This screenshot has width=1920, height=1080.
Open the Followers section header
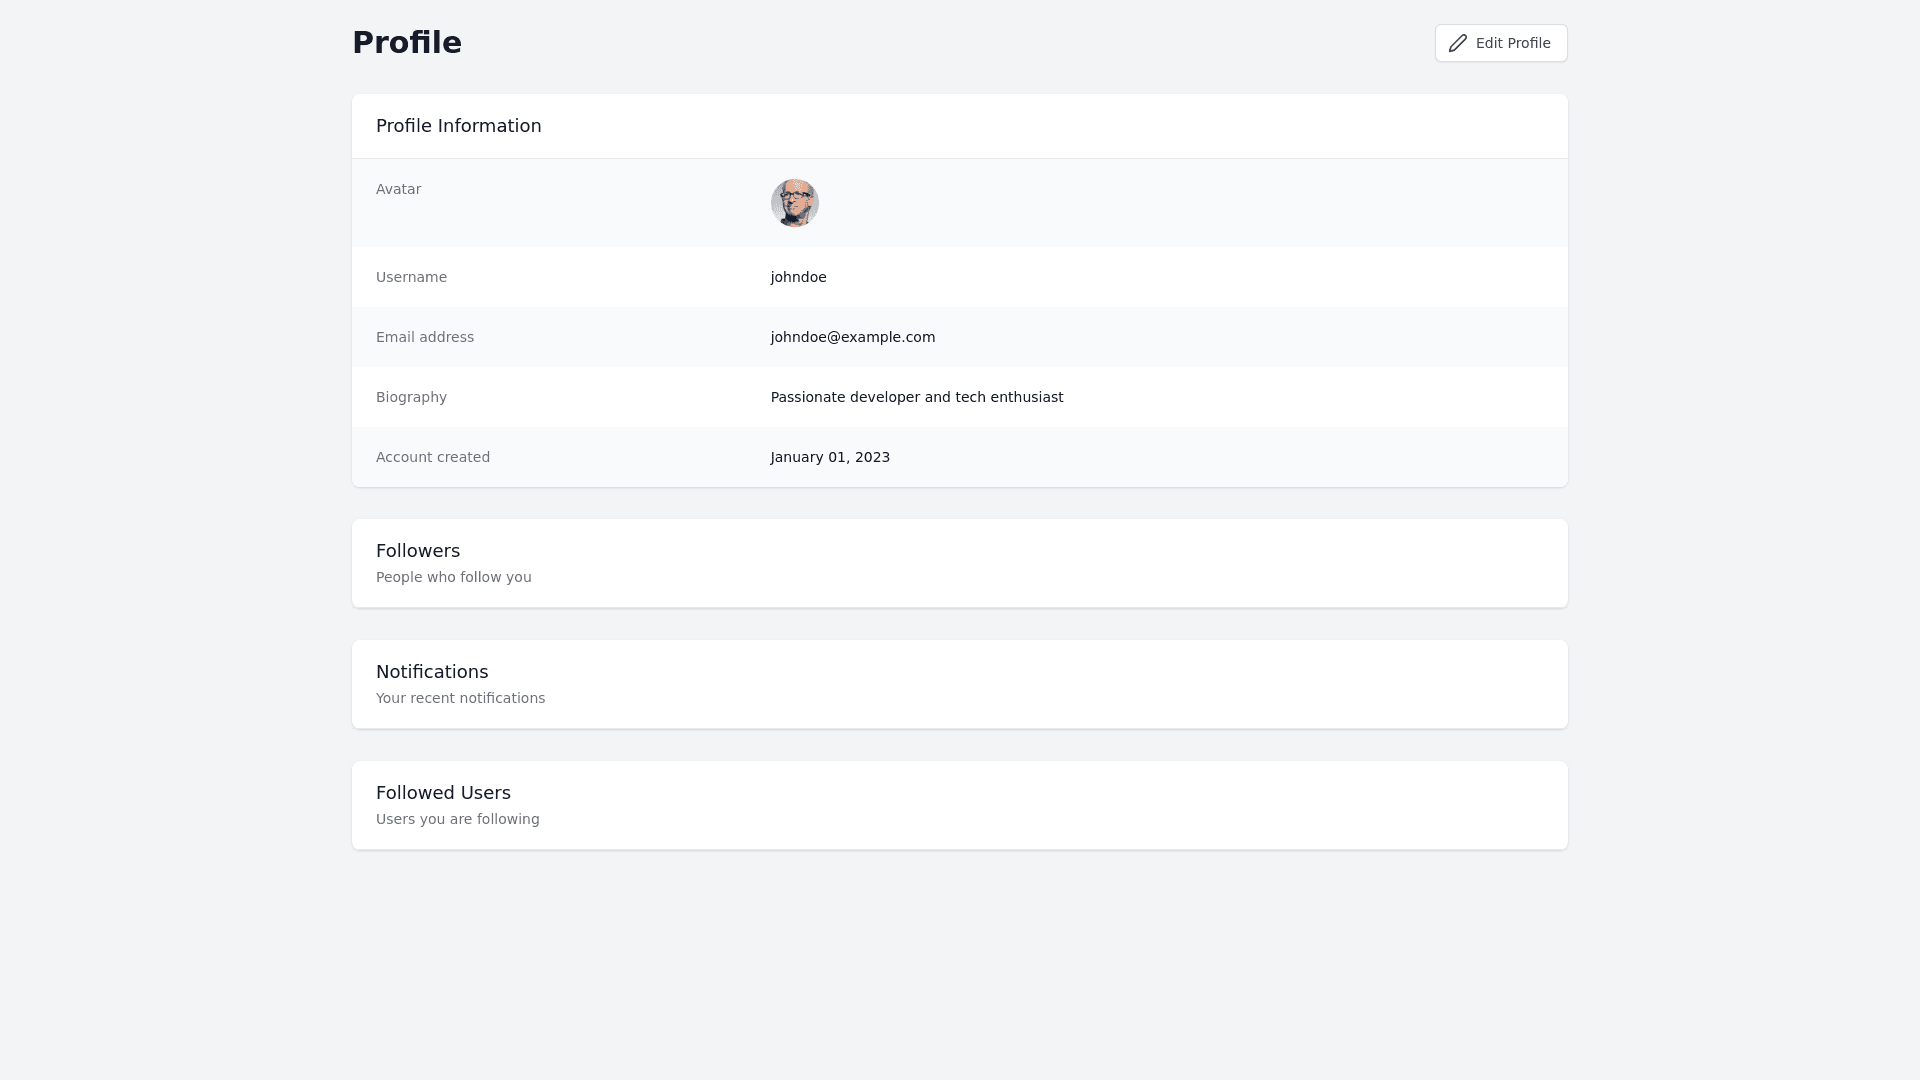coord(418,551)
